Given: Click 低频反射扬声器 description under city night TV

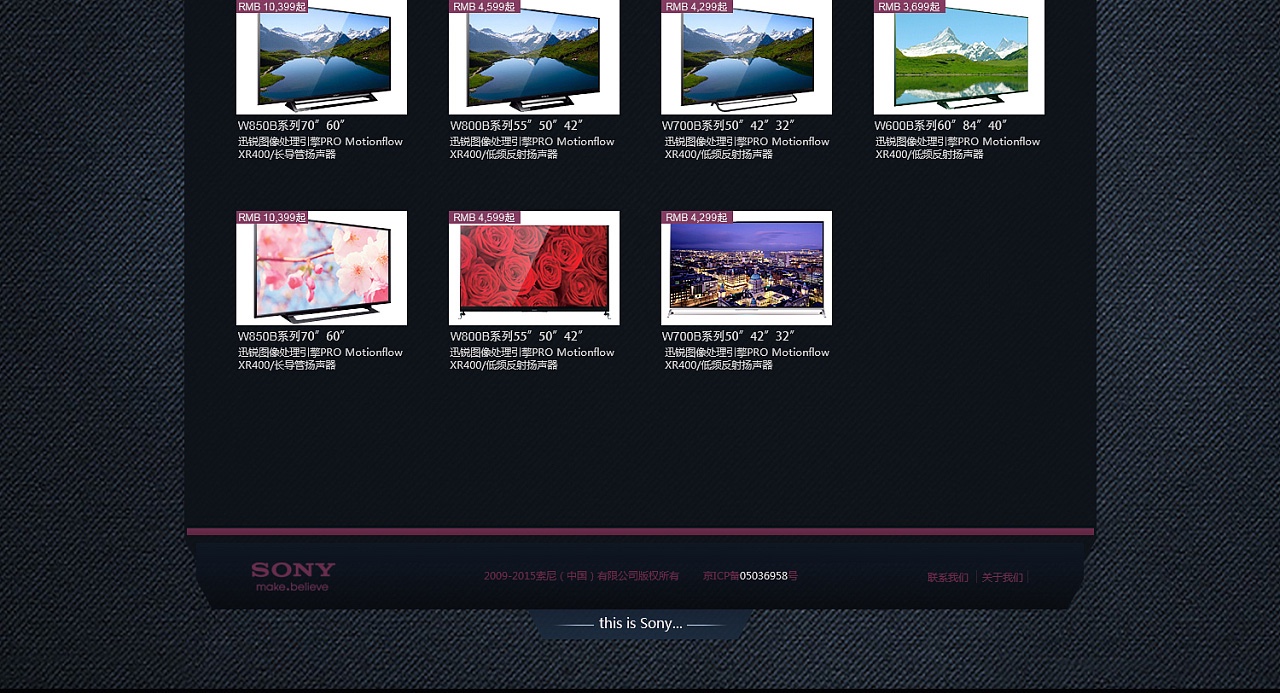Looking at the screenshot, I should tap(747, 359).
